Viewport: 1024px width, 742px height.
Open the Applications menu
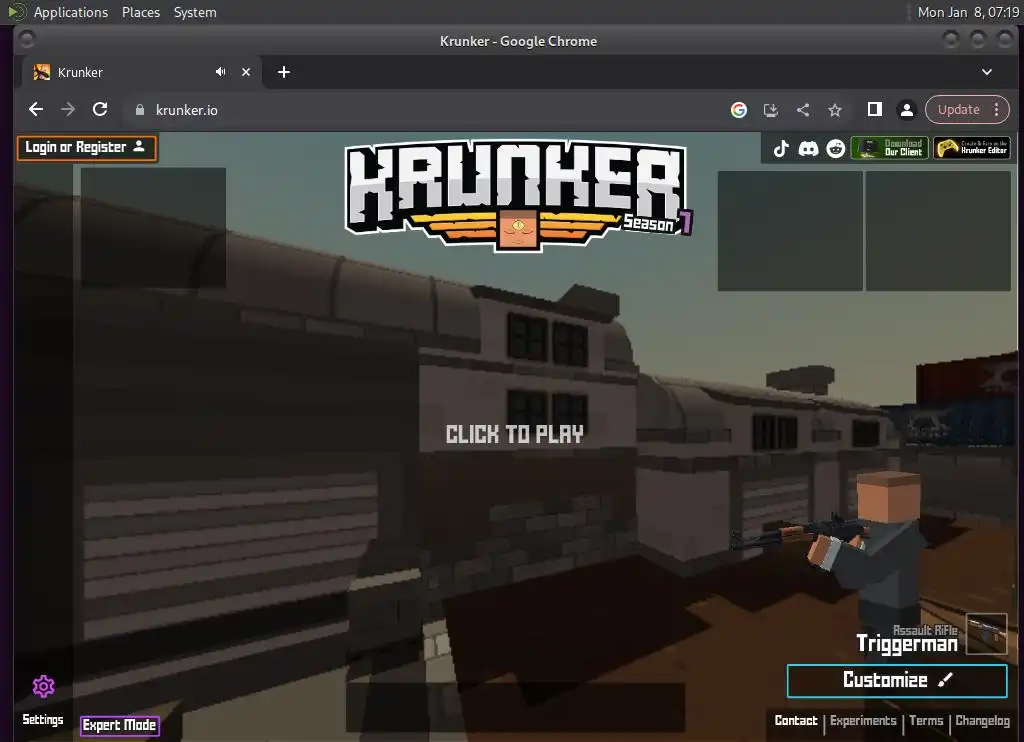tap(71, 12)
